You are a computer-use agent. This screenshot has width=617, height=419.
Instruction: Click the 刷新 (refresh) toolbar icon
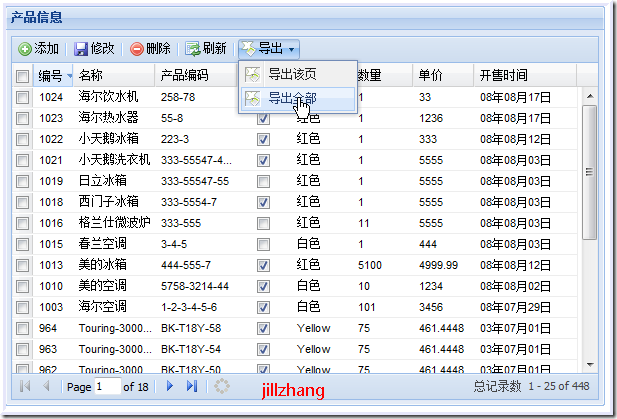click(192, 49)
